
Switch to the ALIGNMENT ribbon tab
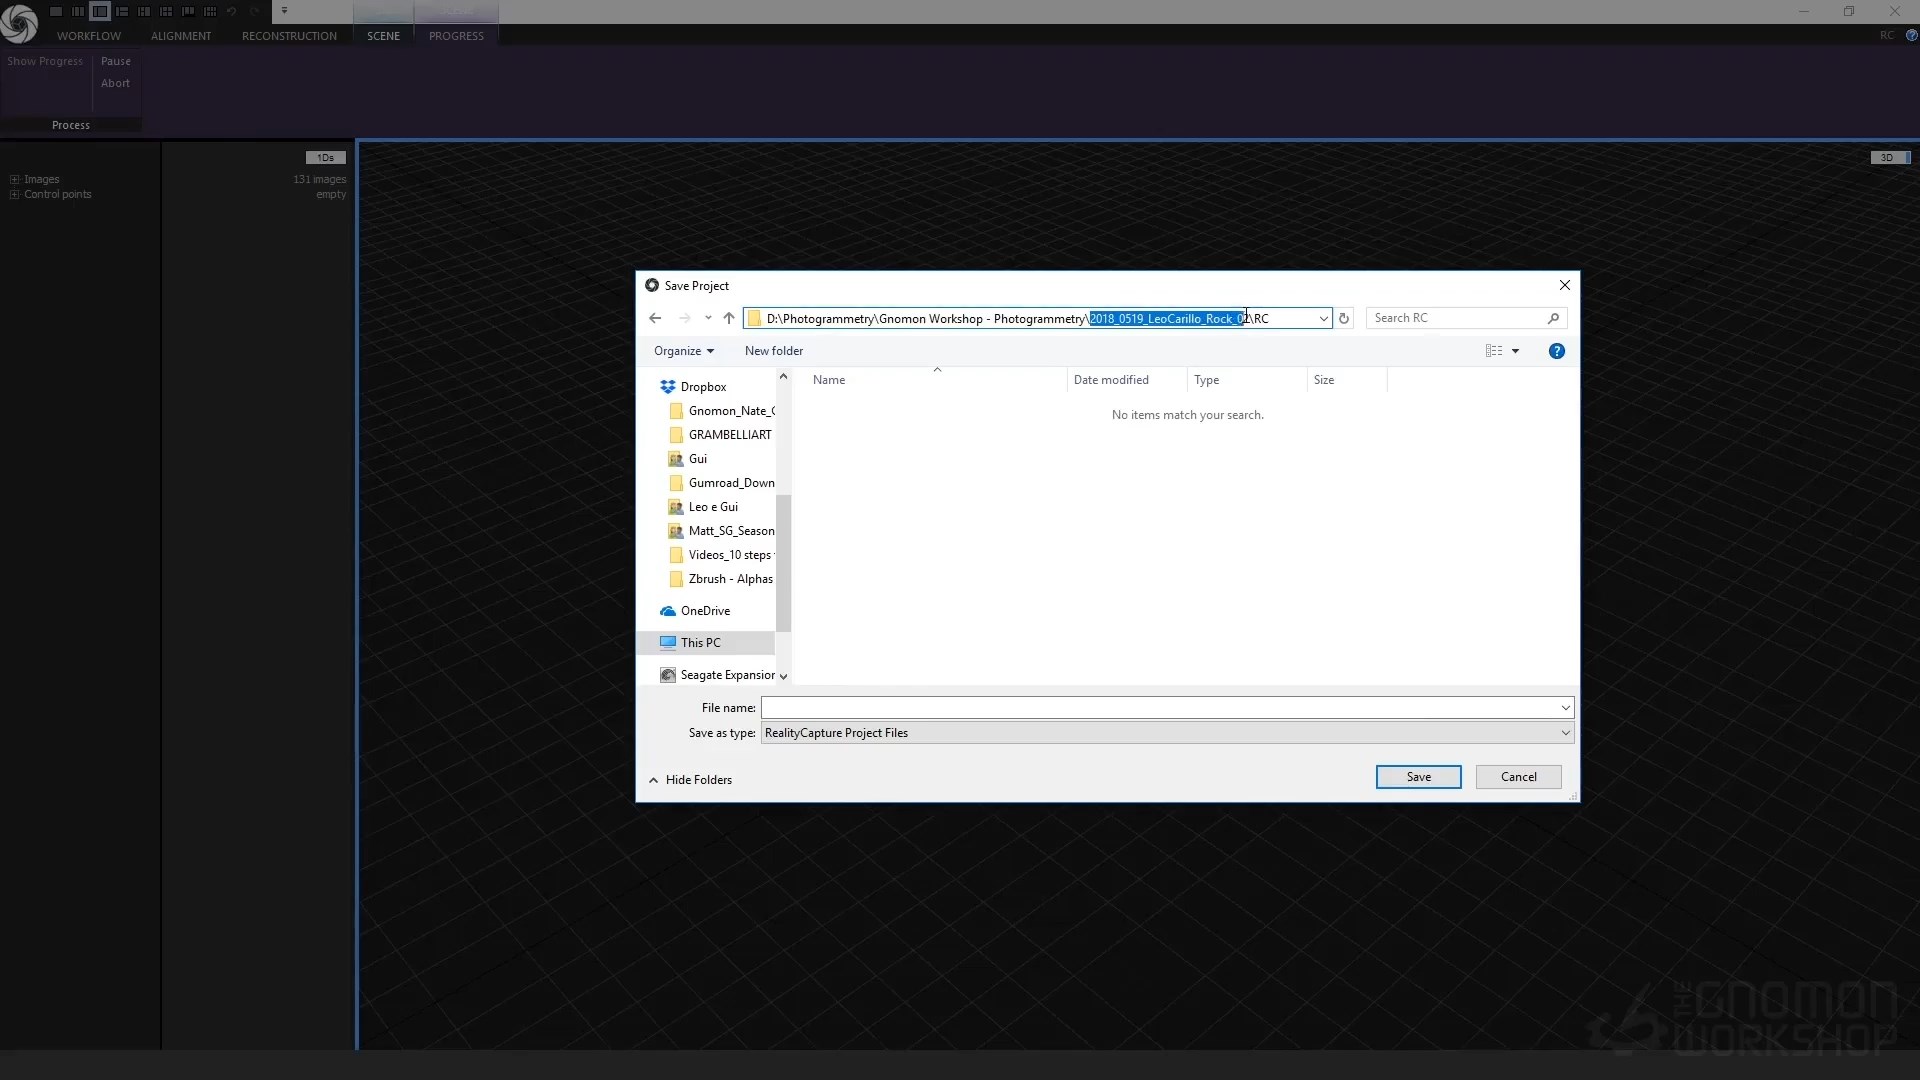click(181, 36)
